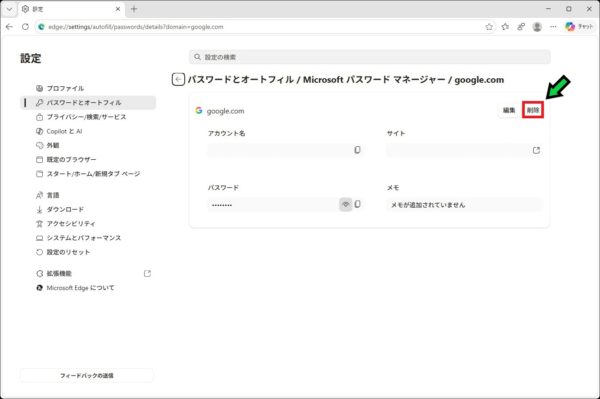This screenshot has width=600, height=399.
Task: Open the tab actions chevron menu
Action: point(9,9)
